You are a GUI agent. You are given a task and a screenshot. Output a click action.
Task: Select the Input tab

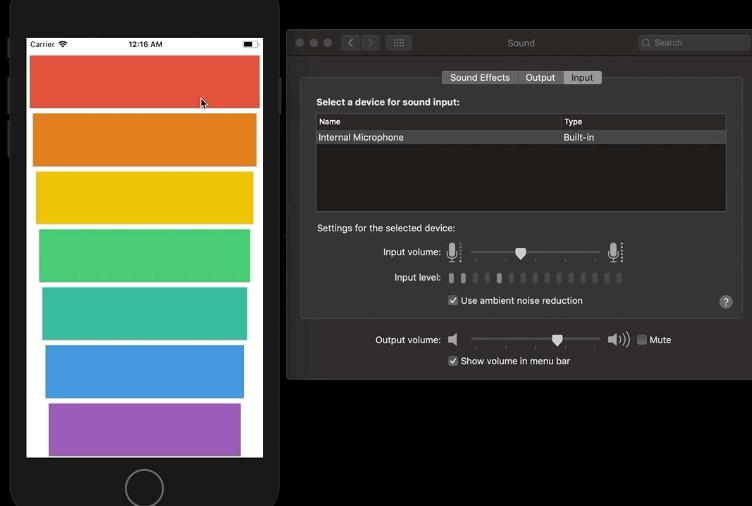[x=582, y=78]
